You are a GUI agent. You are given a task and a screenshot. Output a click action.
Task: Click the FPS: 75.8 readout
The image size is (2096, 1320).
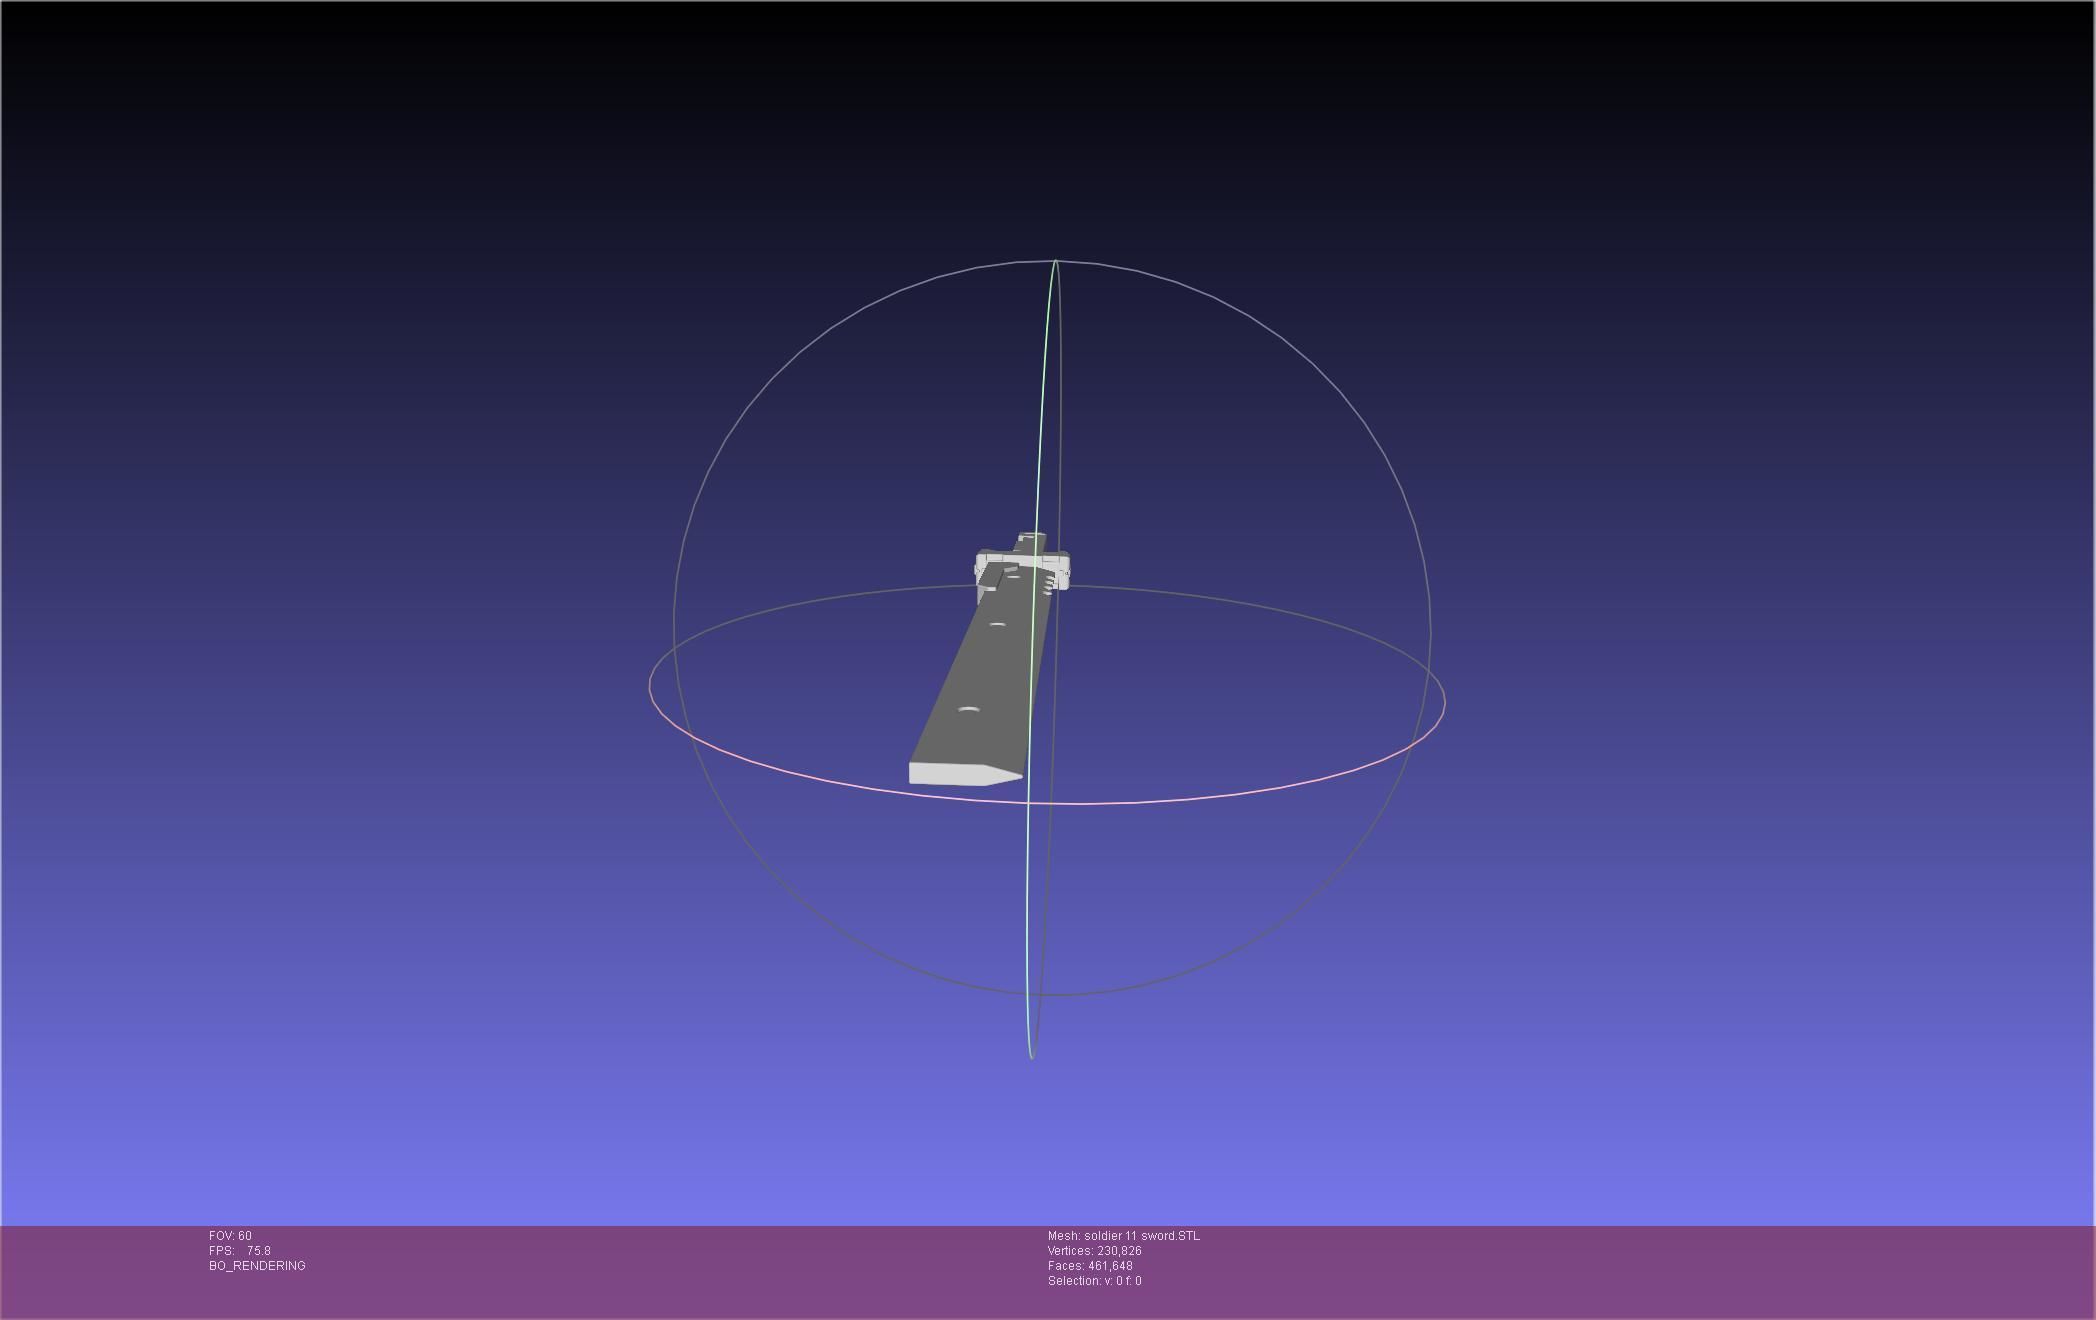point(240,1251)
